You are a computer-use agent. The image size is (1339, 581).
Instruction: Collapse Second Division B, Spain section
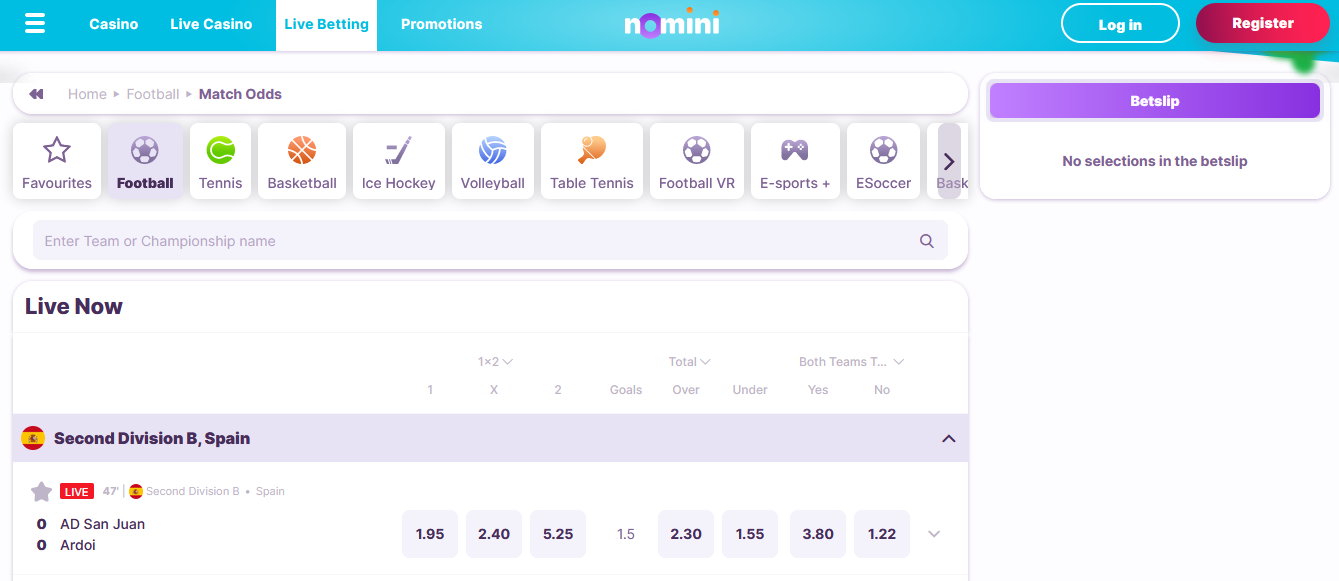click(x=949, y=438)
